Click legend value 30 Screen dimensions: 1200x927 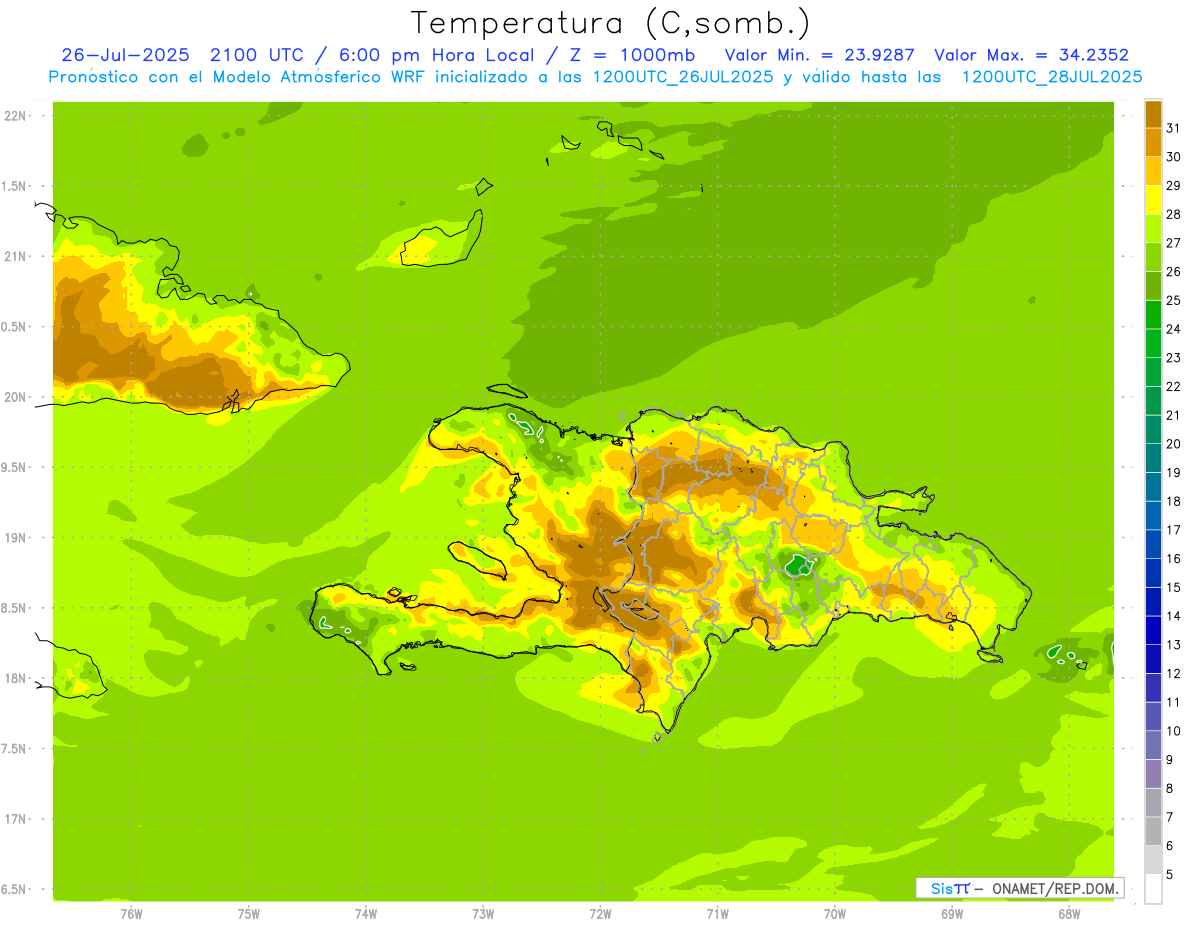(1173, 157)
